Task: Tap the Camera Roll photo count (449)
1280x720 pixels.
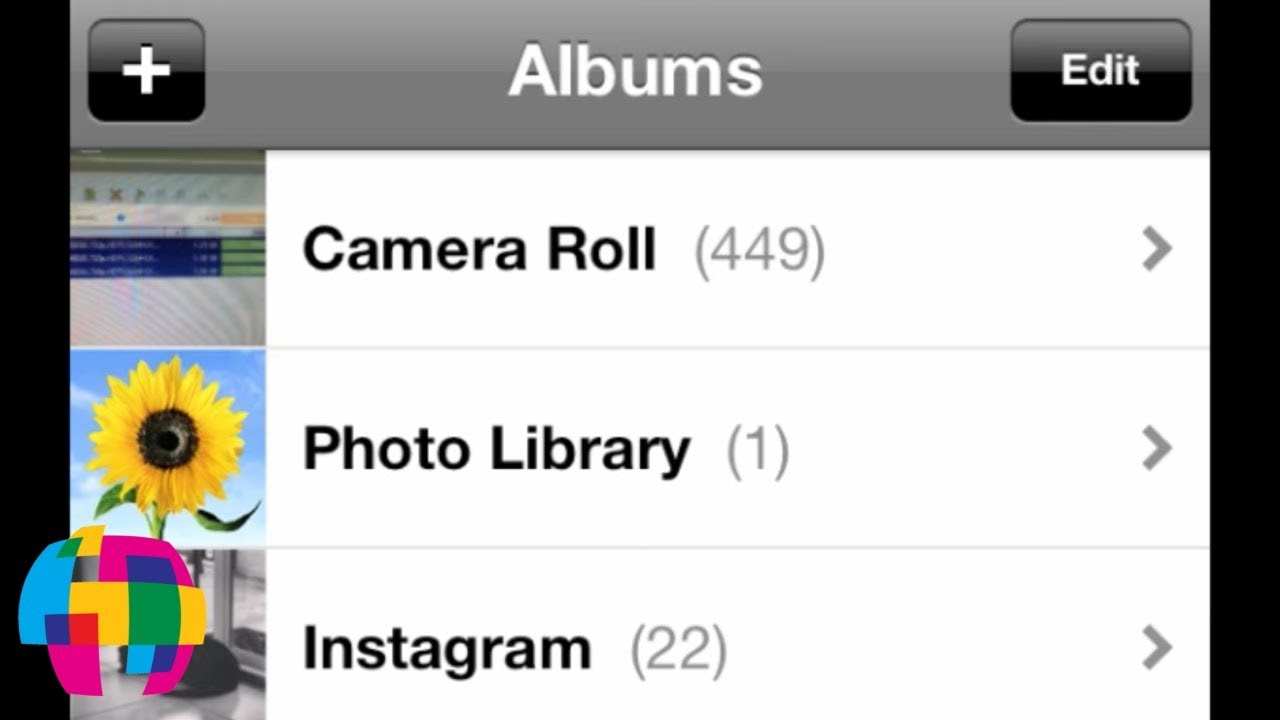Action: point(760,250)
